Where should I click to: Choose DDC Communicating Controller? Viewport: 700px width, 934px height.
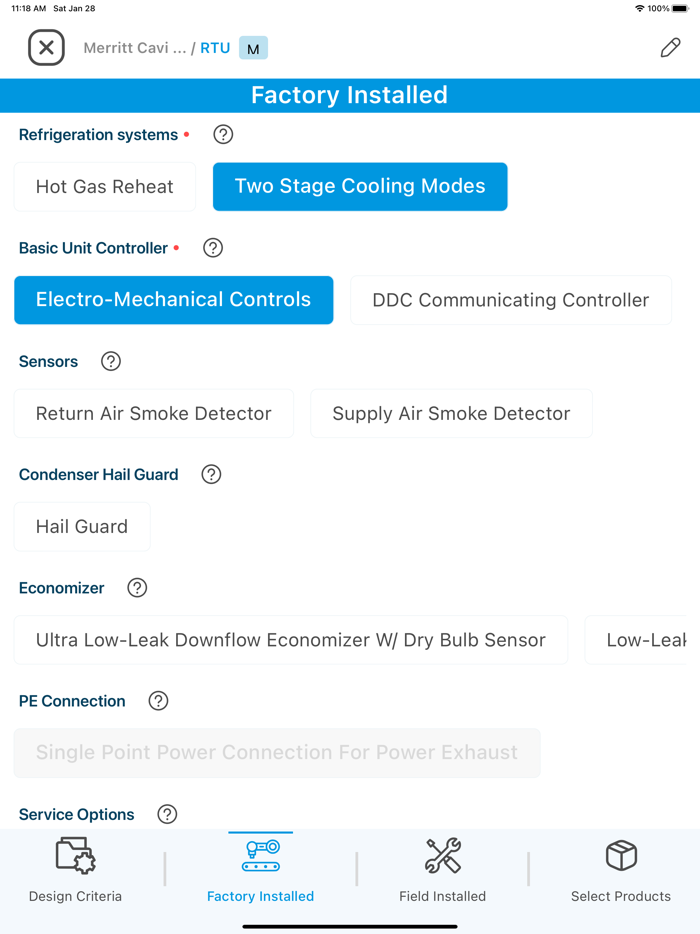[x=510, y=299]
